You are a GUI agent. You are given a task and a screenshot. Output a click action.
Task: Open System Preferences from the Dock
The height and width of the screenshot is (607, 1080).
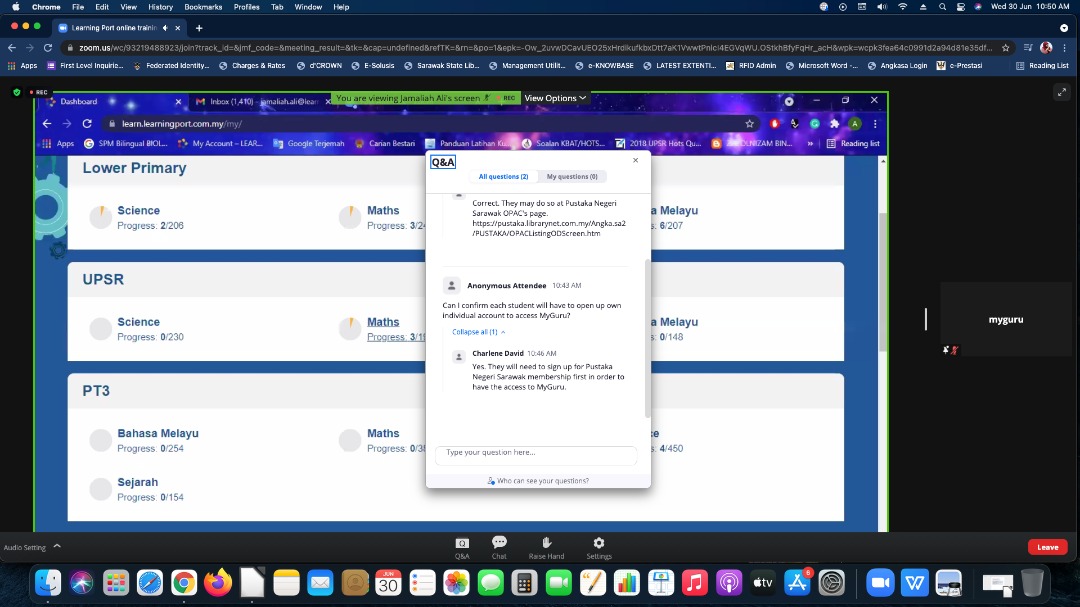coord(831,583)
